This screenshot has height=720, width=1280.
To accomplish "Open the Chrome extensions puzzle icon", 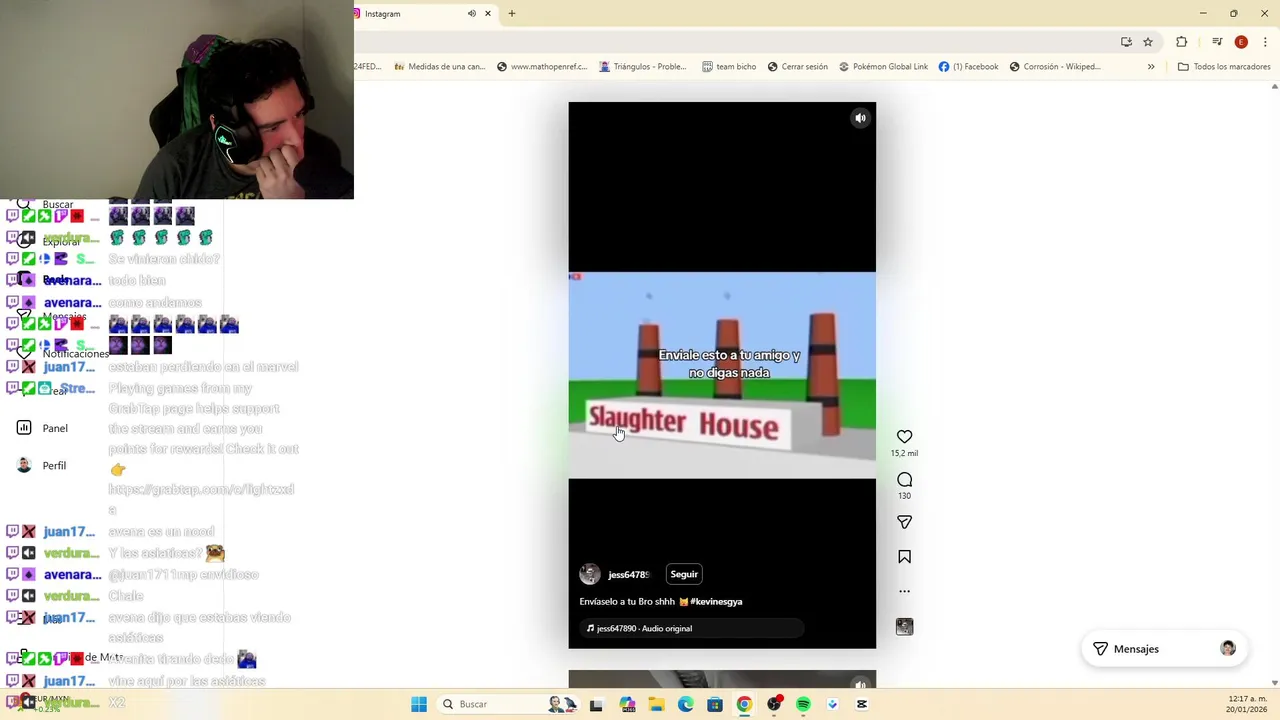I will pos(1181,42).
